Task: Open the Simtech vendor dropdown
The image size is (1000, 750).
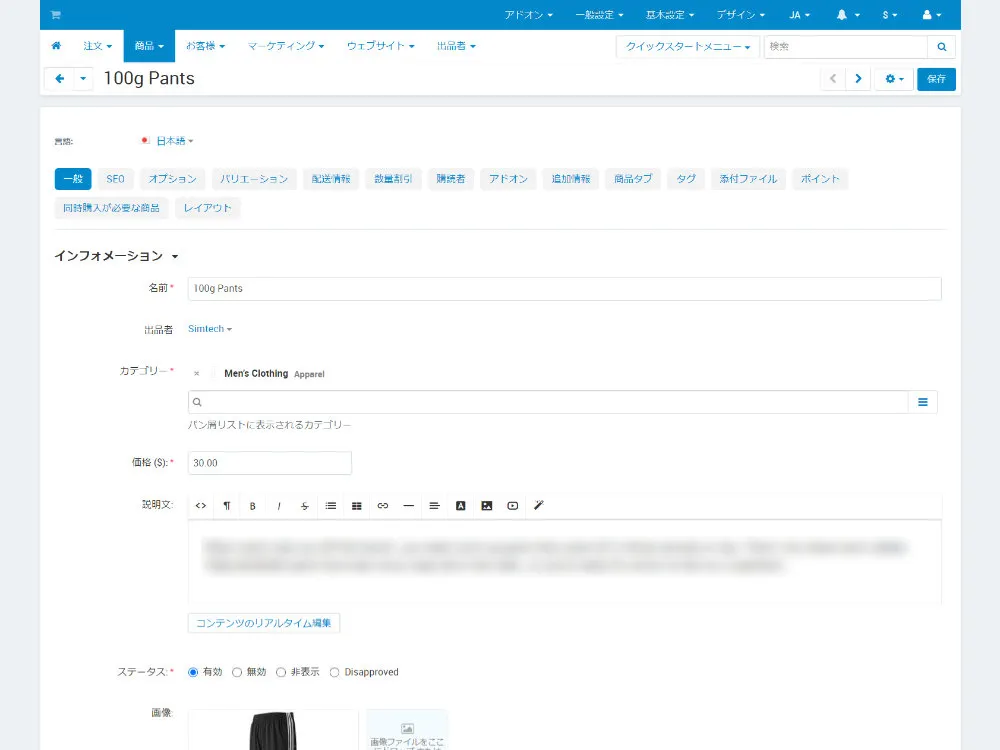Action: pyautogui.click(x=209, y=328)
